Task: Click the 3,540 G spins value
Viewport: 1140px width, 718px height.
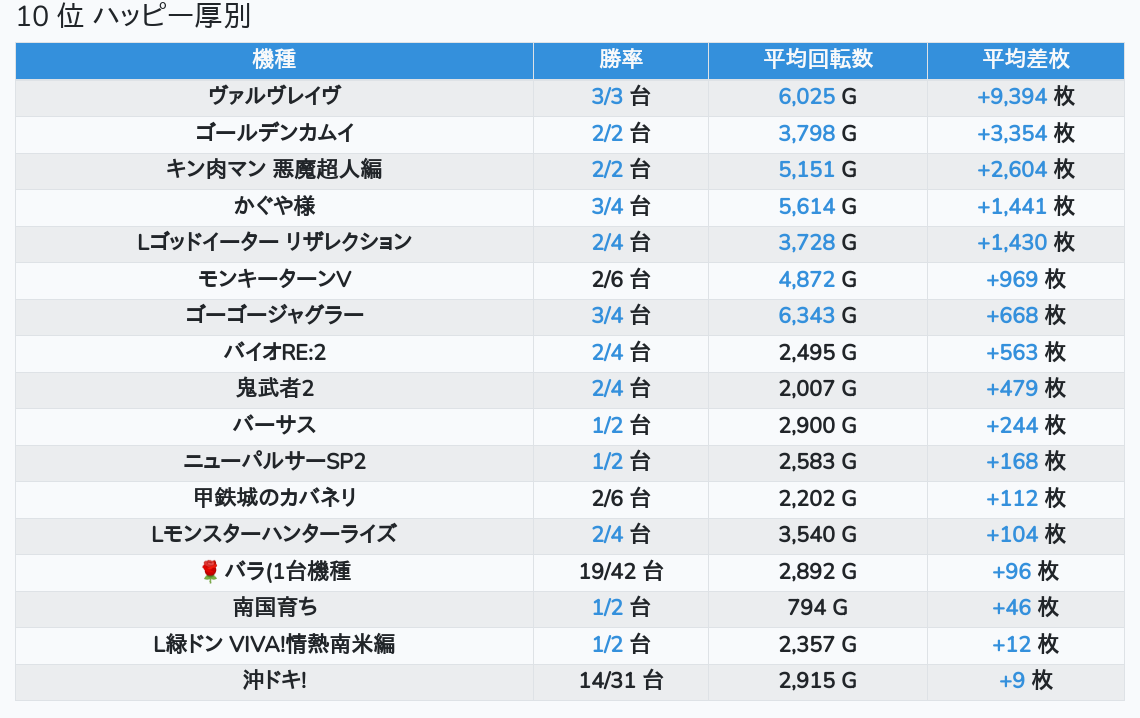Action: point(818,534)
